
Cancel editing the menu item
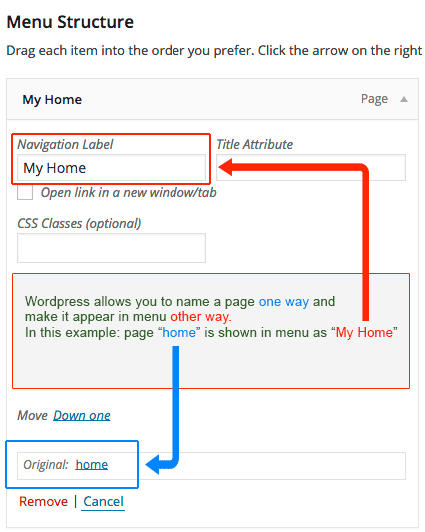pos(103,501)
